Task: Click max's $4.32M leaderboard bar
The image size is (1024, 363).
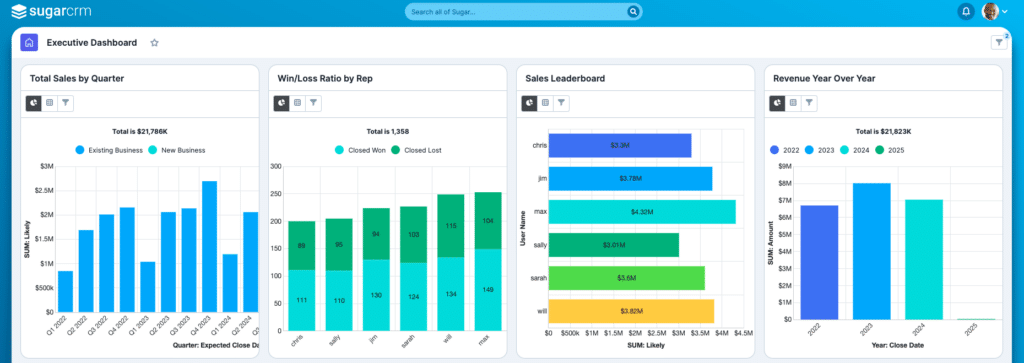Action: (x=642, y=212)
